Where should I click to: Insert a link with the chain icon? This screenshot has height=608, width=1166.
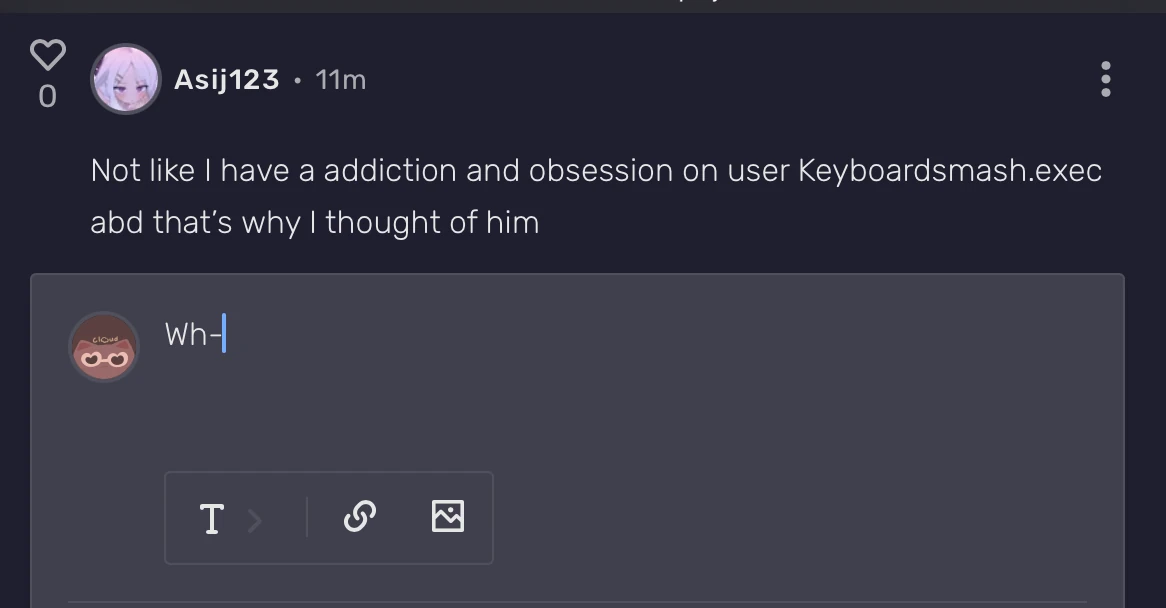pyautogui.click(x=359, y=517)
